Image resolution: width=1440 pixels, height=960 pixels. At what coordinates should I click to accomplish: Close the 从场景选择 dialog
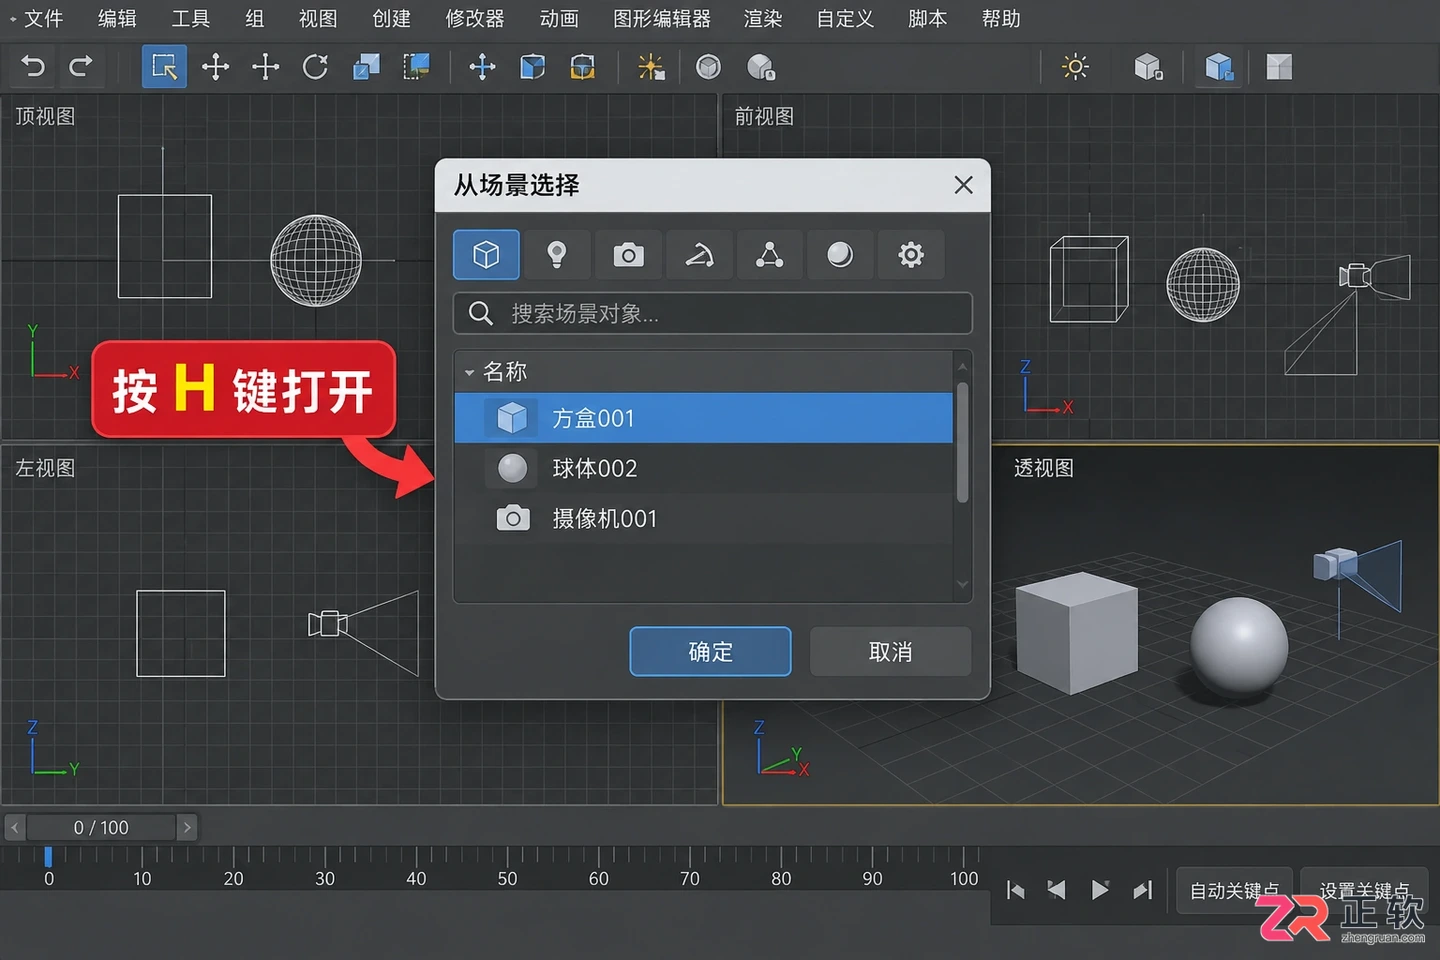(x=963, y=185)
